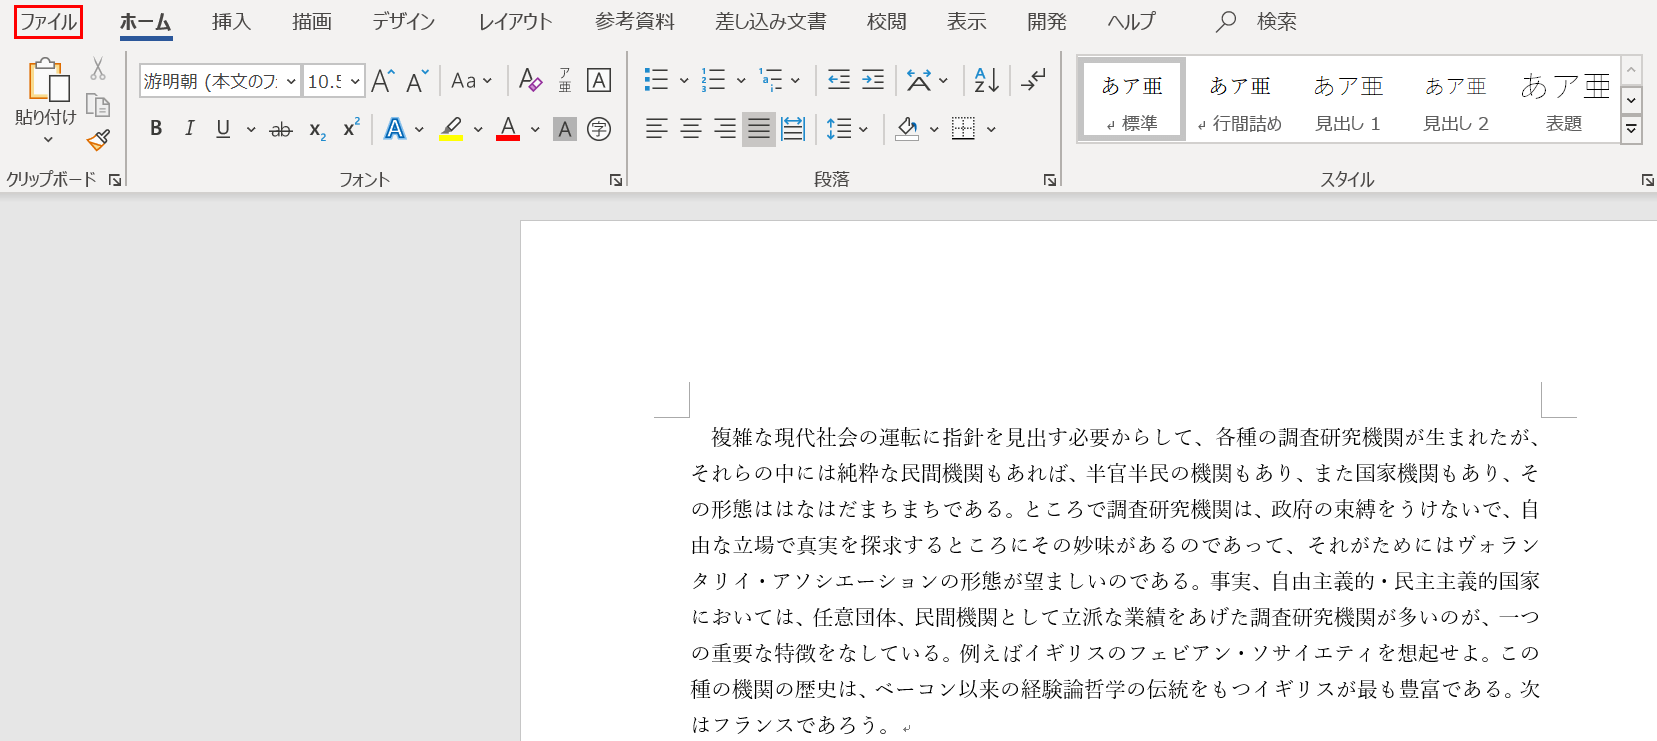Open Font dialog launcher in フォント group
The image size is (1657, 741).
[x=616, y=180]
